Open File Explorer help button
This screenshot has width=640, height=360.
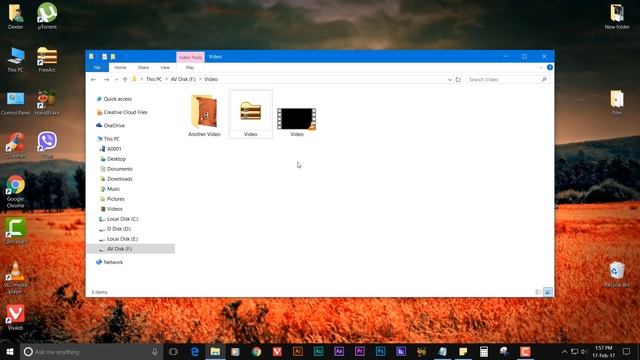tap(550, 67)
